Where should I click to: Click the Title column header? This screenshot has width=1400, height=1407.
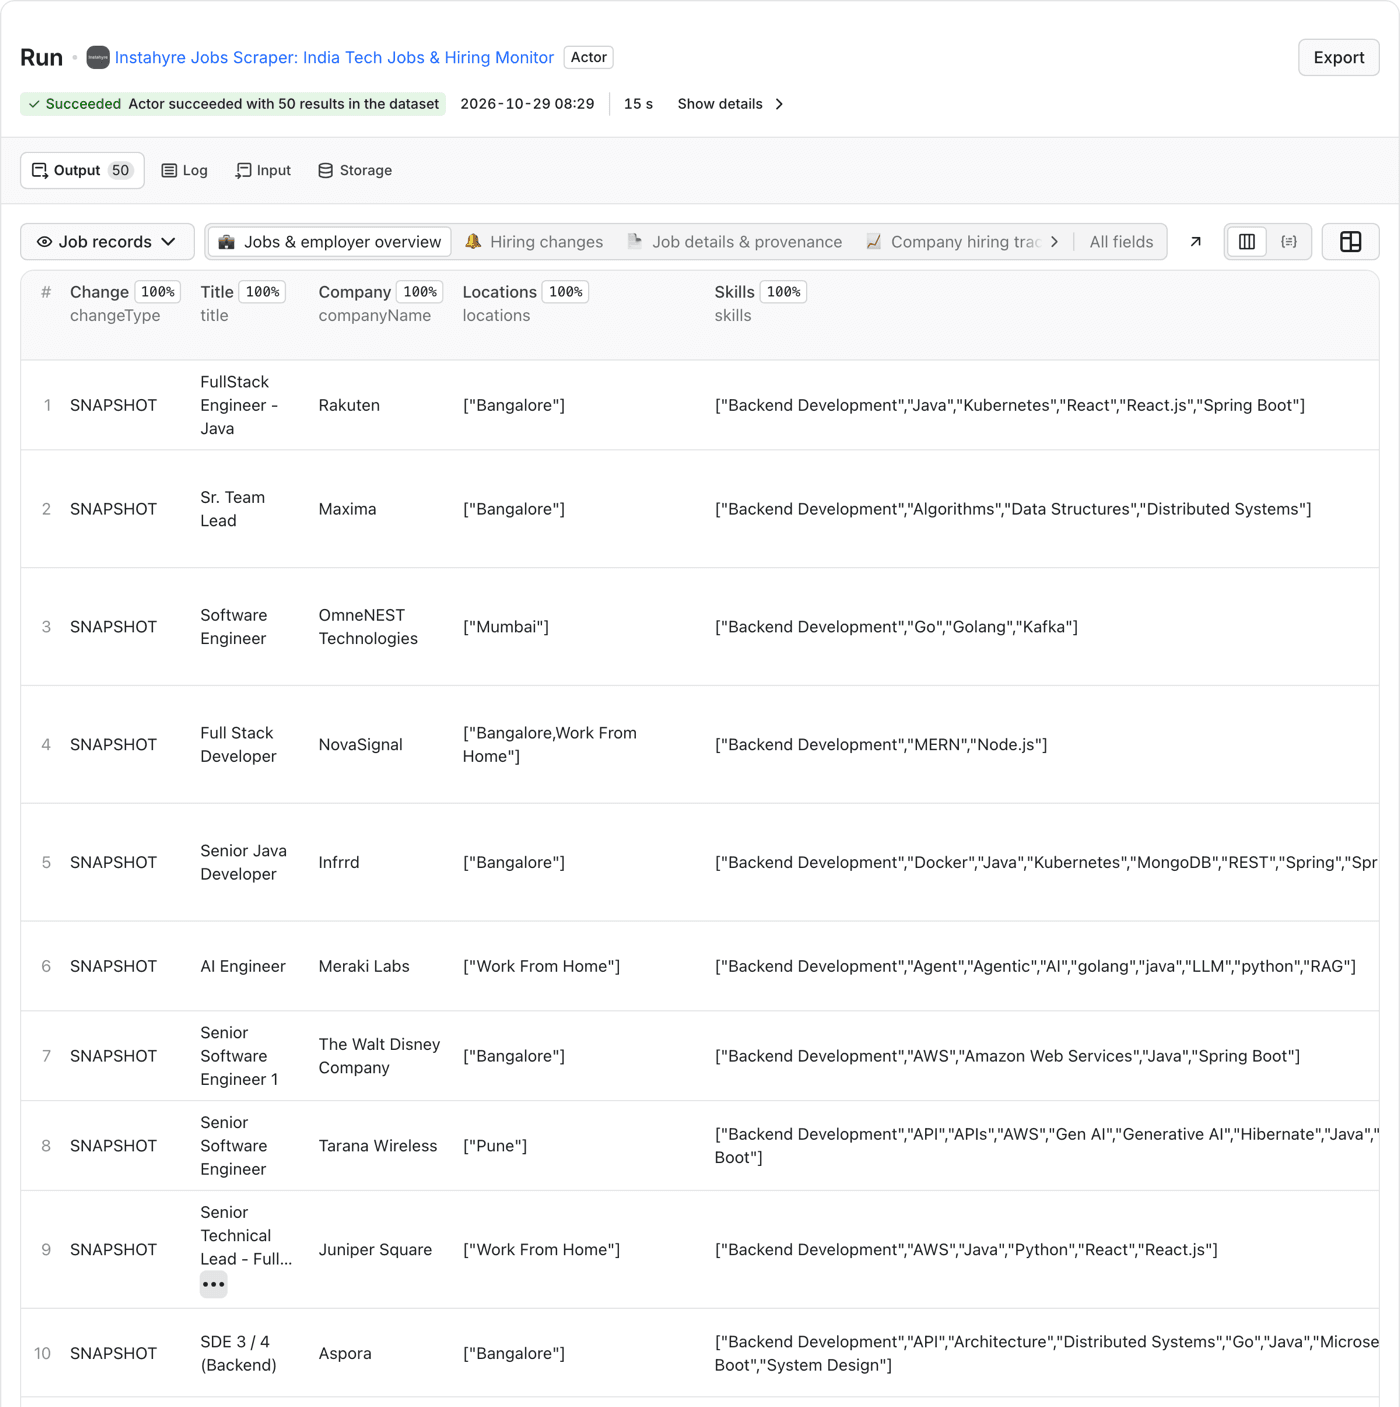coord(217,292)
